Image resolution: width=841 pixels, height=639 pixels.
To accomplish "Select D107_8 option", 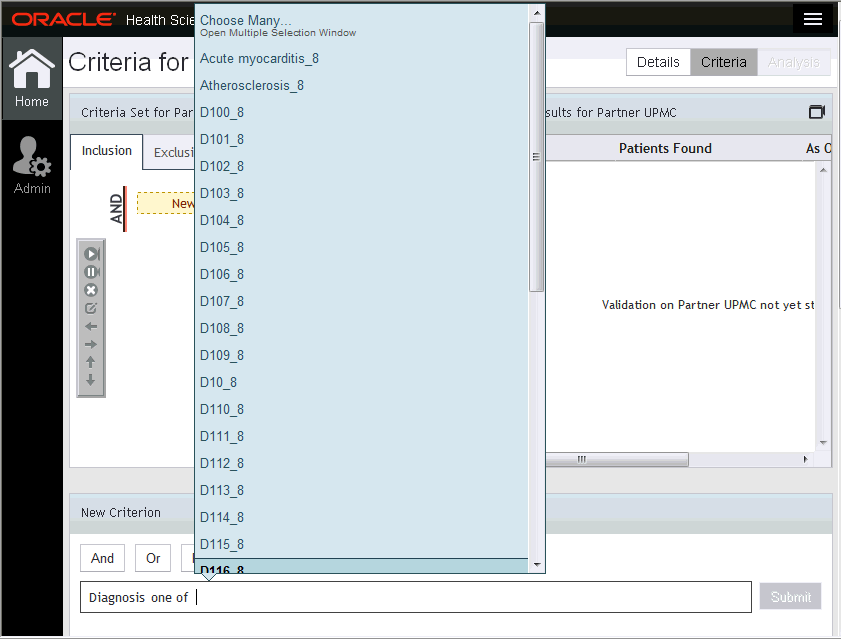I will click(x=362, y=302).
